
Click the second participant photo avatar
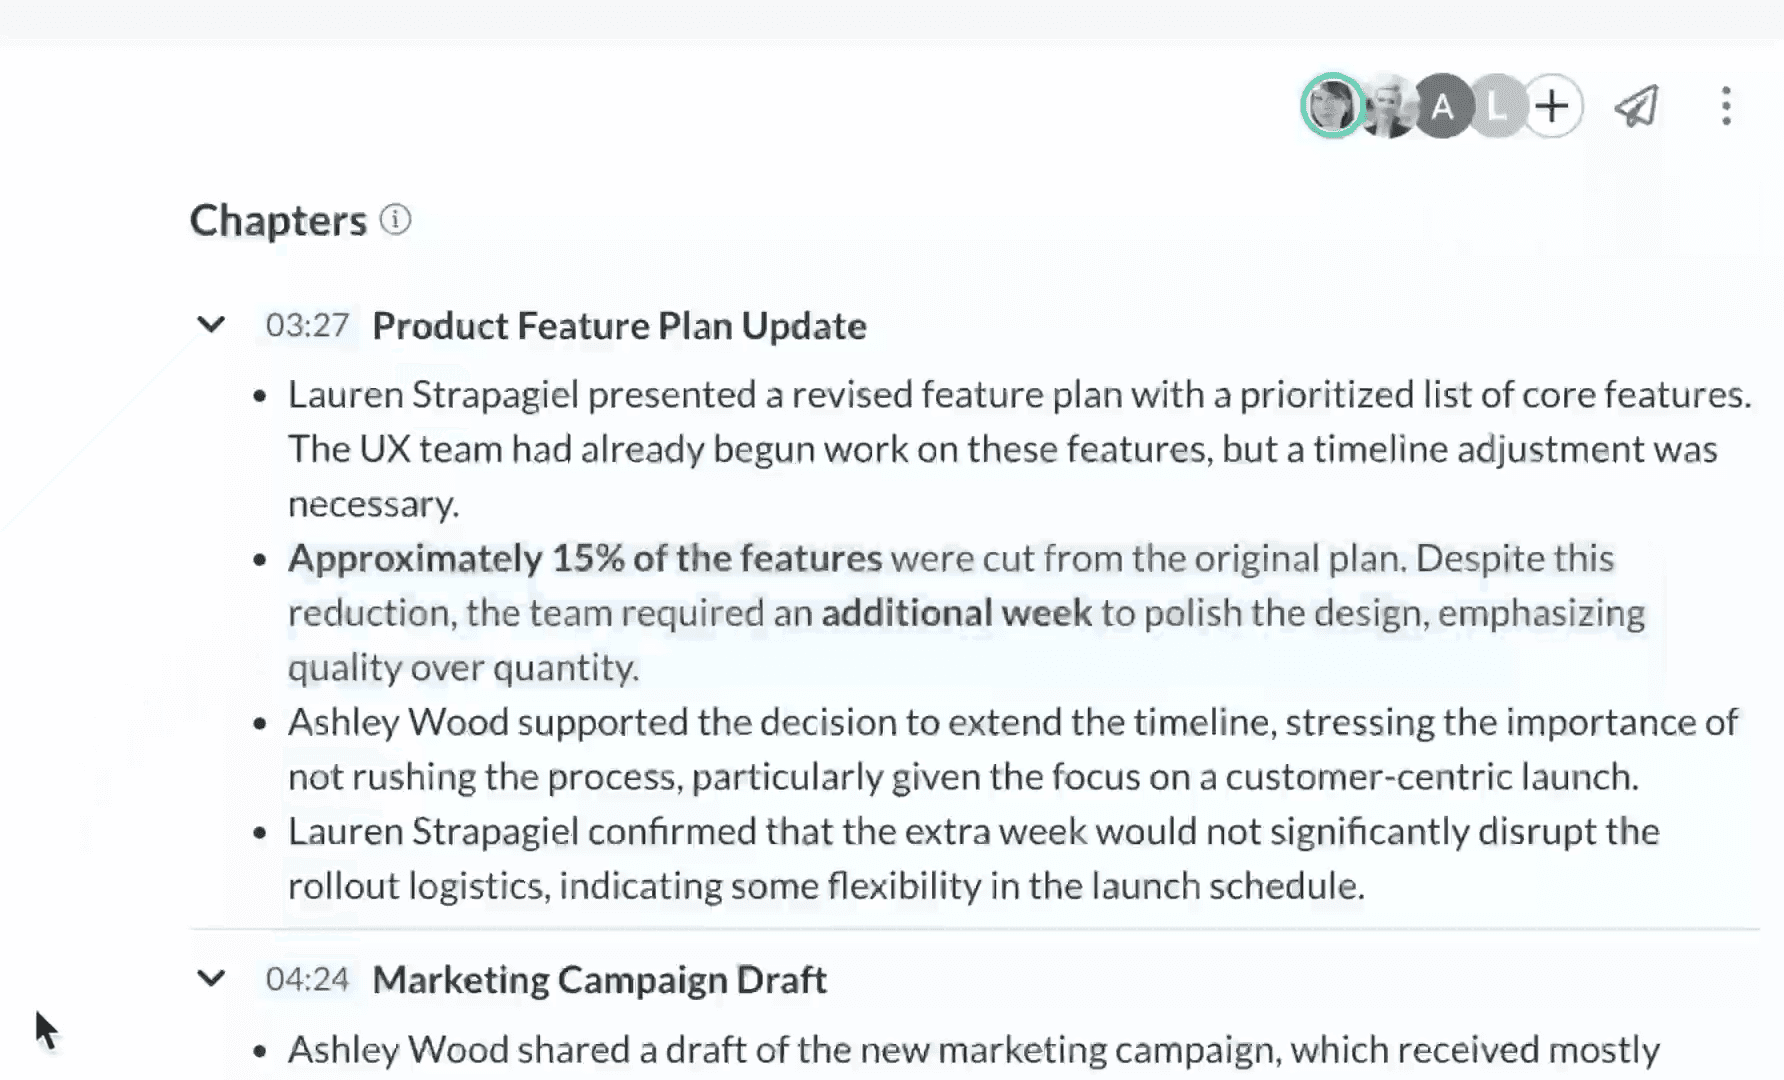(1388, 105)
